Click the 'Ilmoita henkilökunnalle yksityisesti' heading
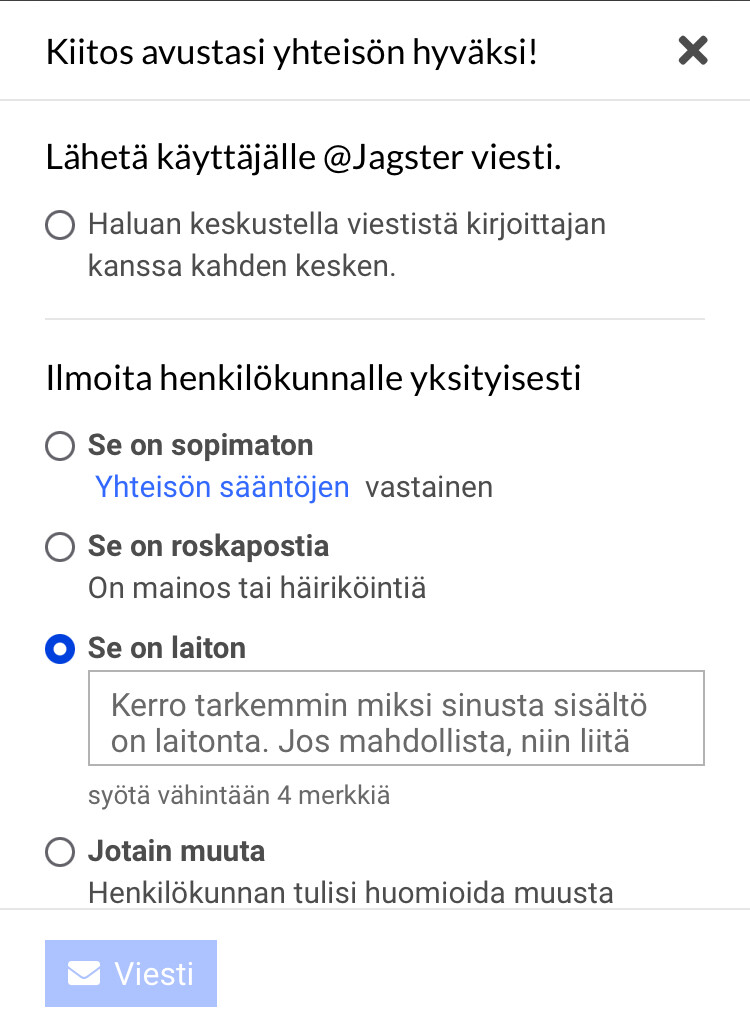Screen dimensions: 750x1036 (314, 378)
